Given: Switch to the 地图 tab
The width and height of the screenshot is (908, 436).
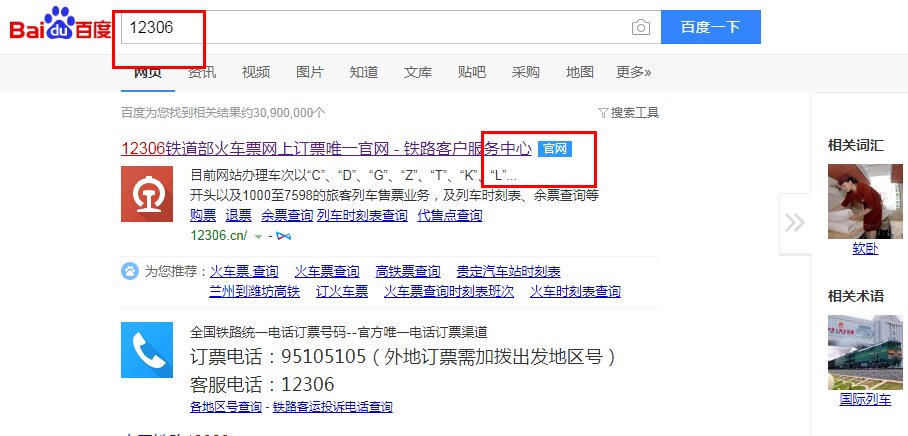Looking at the screenshot, I should tap(580, 72).
